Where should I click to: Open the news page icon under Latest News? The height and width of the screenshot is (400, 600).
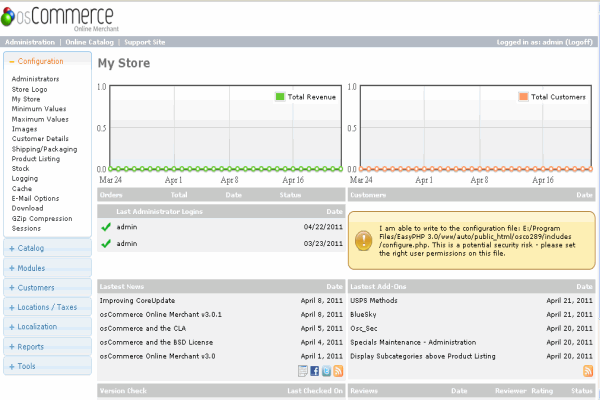[303, 371]
